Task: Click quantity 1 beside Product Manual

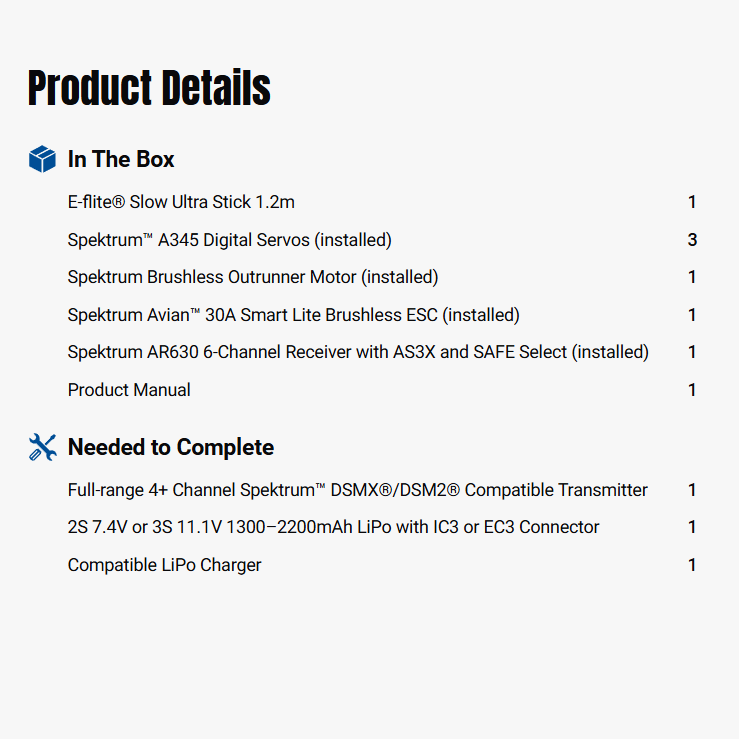Action: click(x=692, y=390)
